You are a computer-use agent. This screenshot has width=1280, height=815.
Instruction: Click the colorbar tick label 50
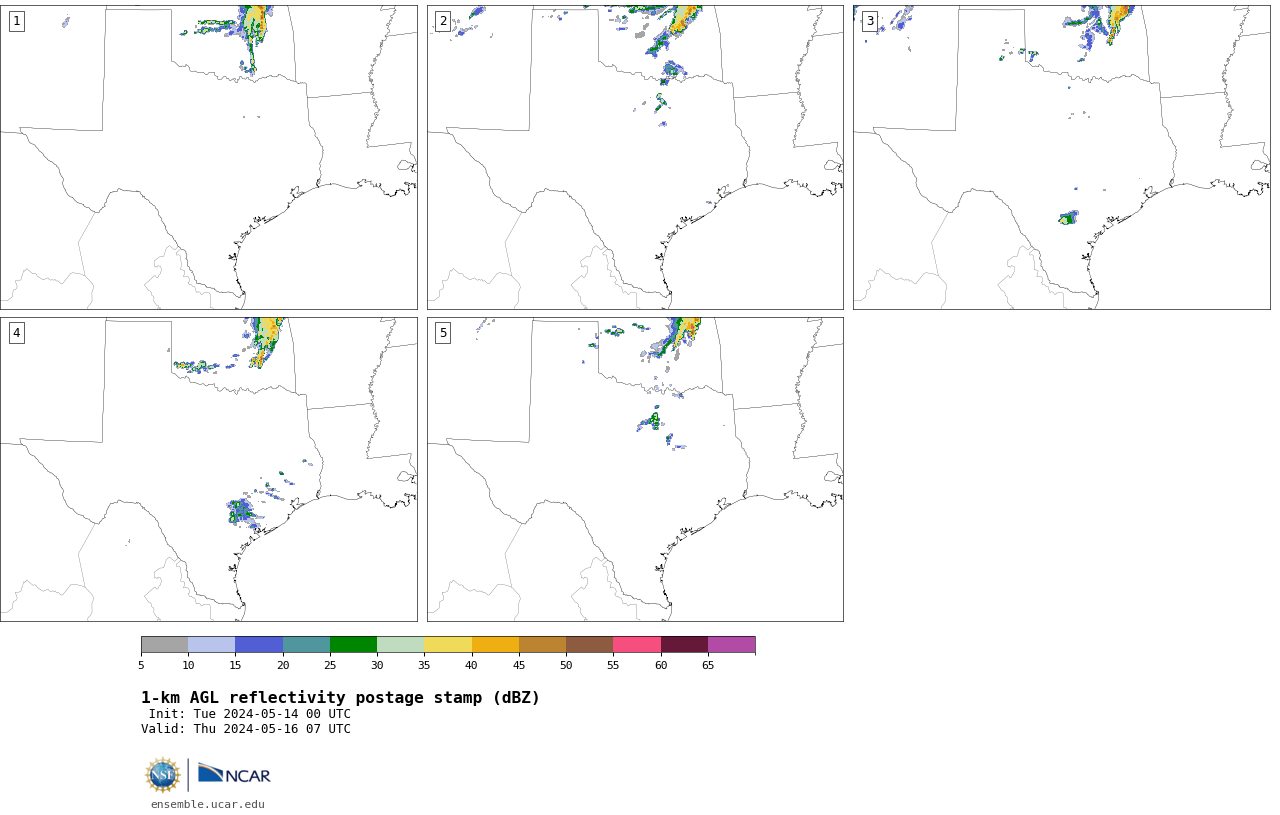point(566,665)
